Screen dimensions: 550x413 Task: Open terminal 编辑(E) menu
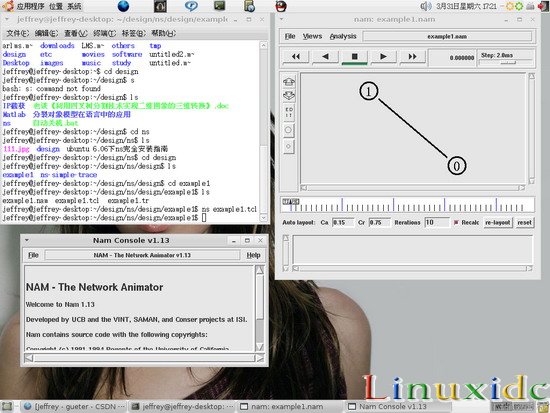pos(46,33)
